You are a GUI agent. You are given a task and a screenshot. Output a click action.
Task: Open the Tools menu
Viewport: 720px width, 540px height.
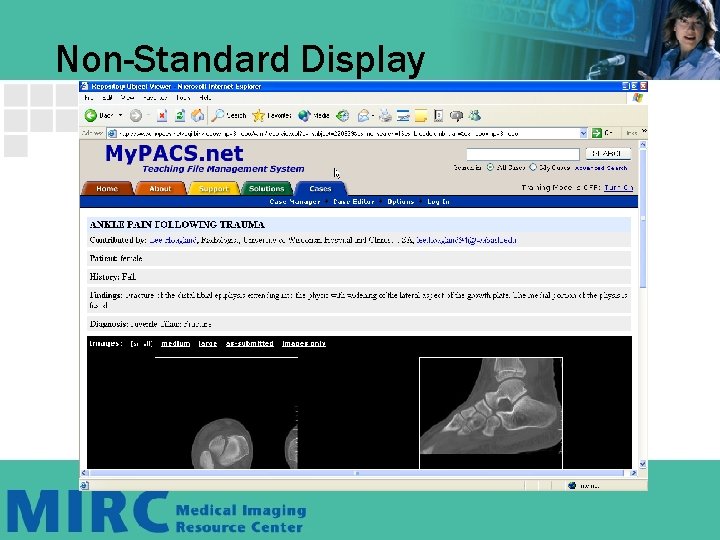(x=183, y=98)
